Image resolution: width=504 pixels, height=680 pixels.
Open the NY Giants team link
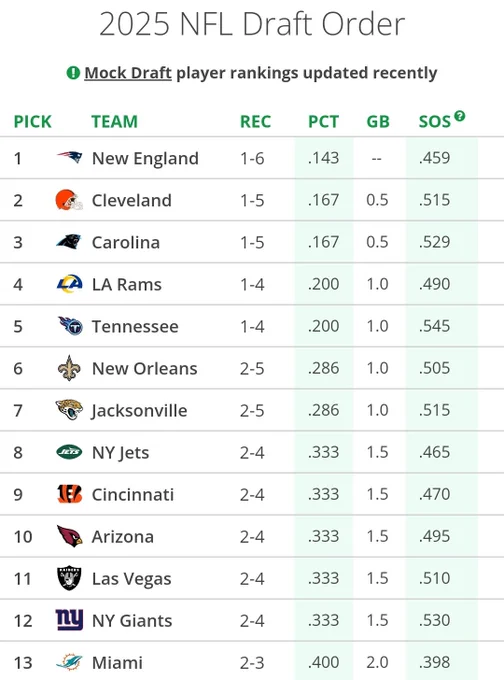coord(132,621)
